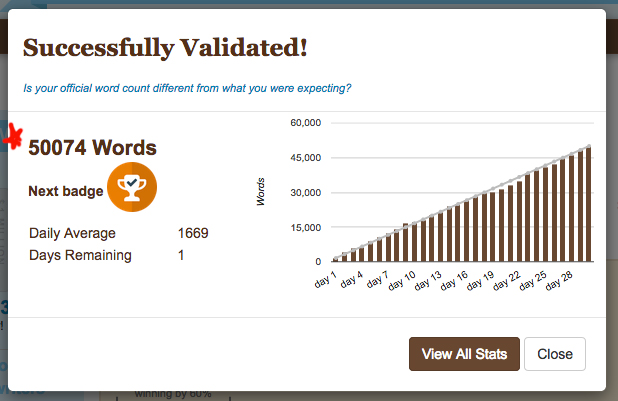Click the day 10 axis label

pos(401,278)
